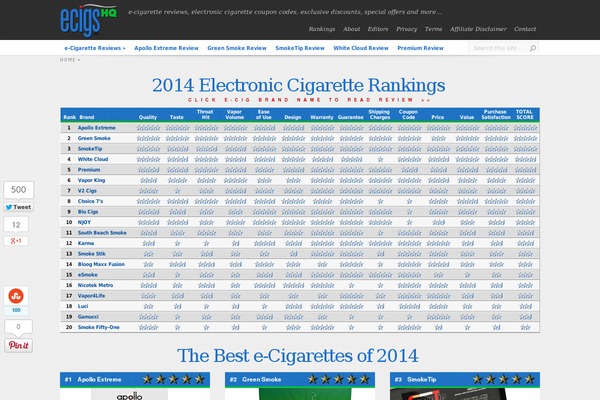Go to Rankings in the header menu
600x400 pixels.
point(322,29)
